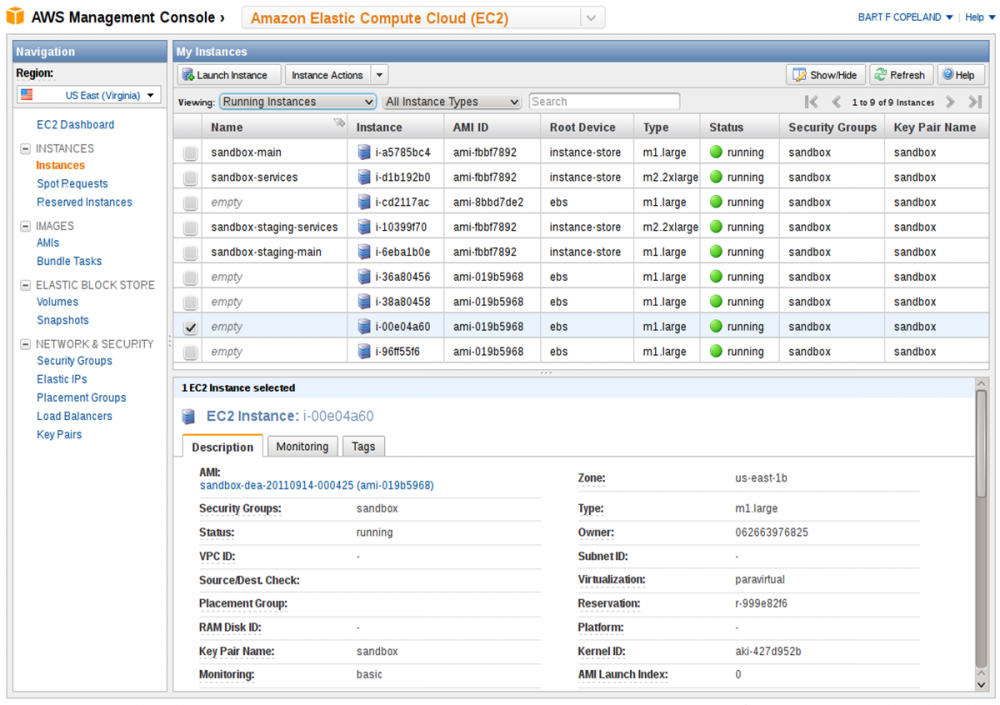
Task: Open the Instance Actions arrow dropdown
Action: point(379,75)
